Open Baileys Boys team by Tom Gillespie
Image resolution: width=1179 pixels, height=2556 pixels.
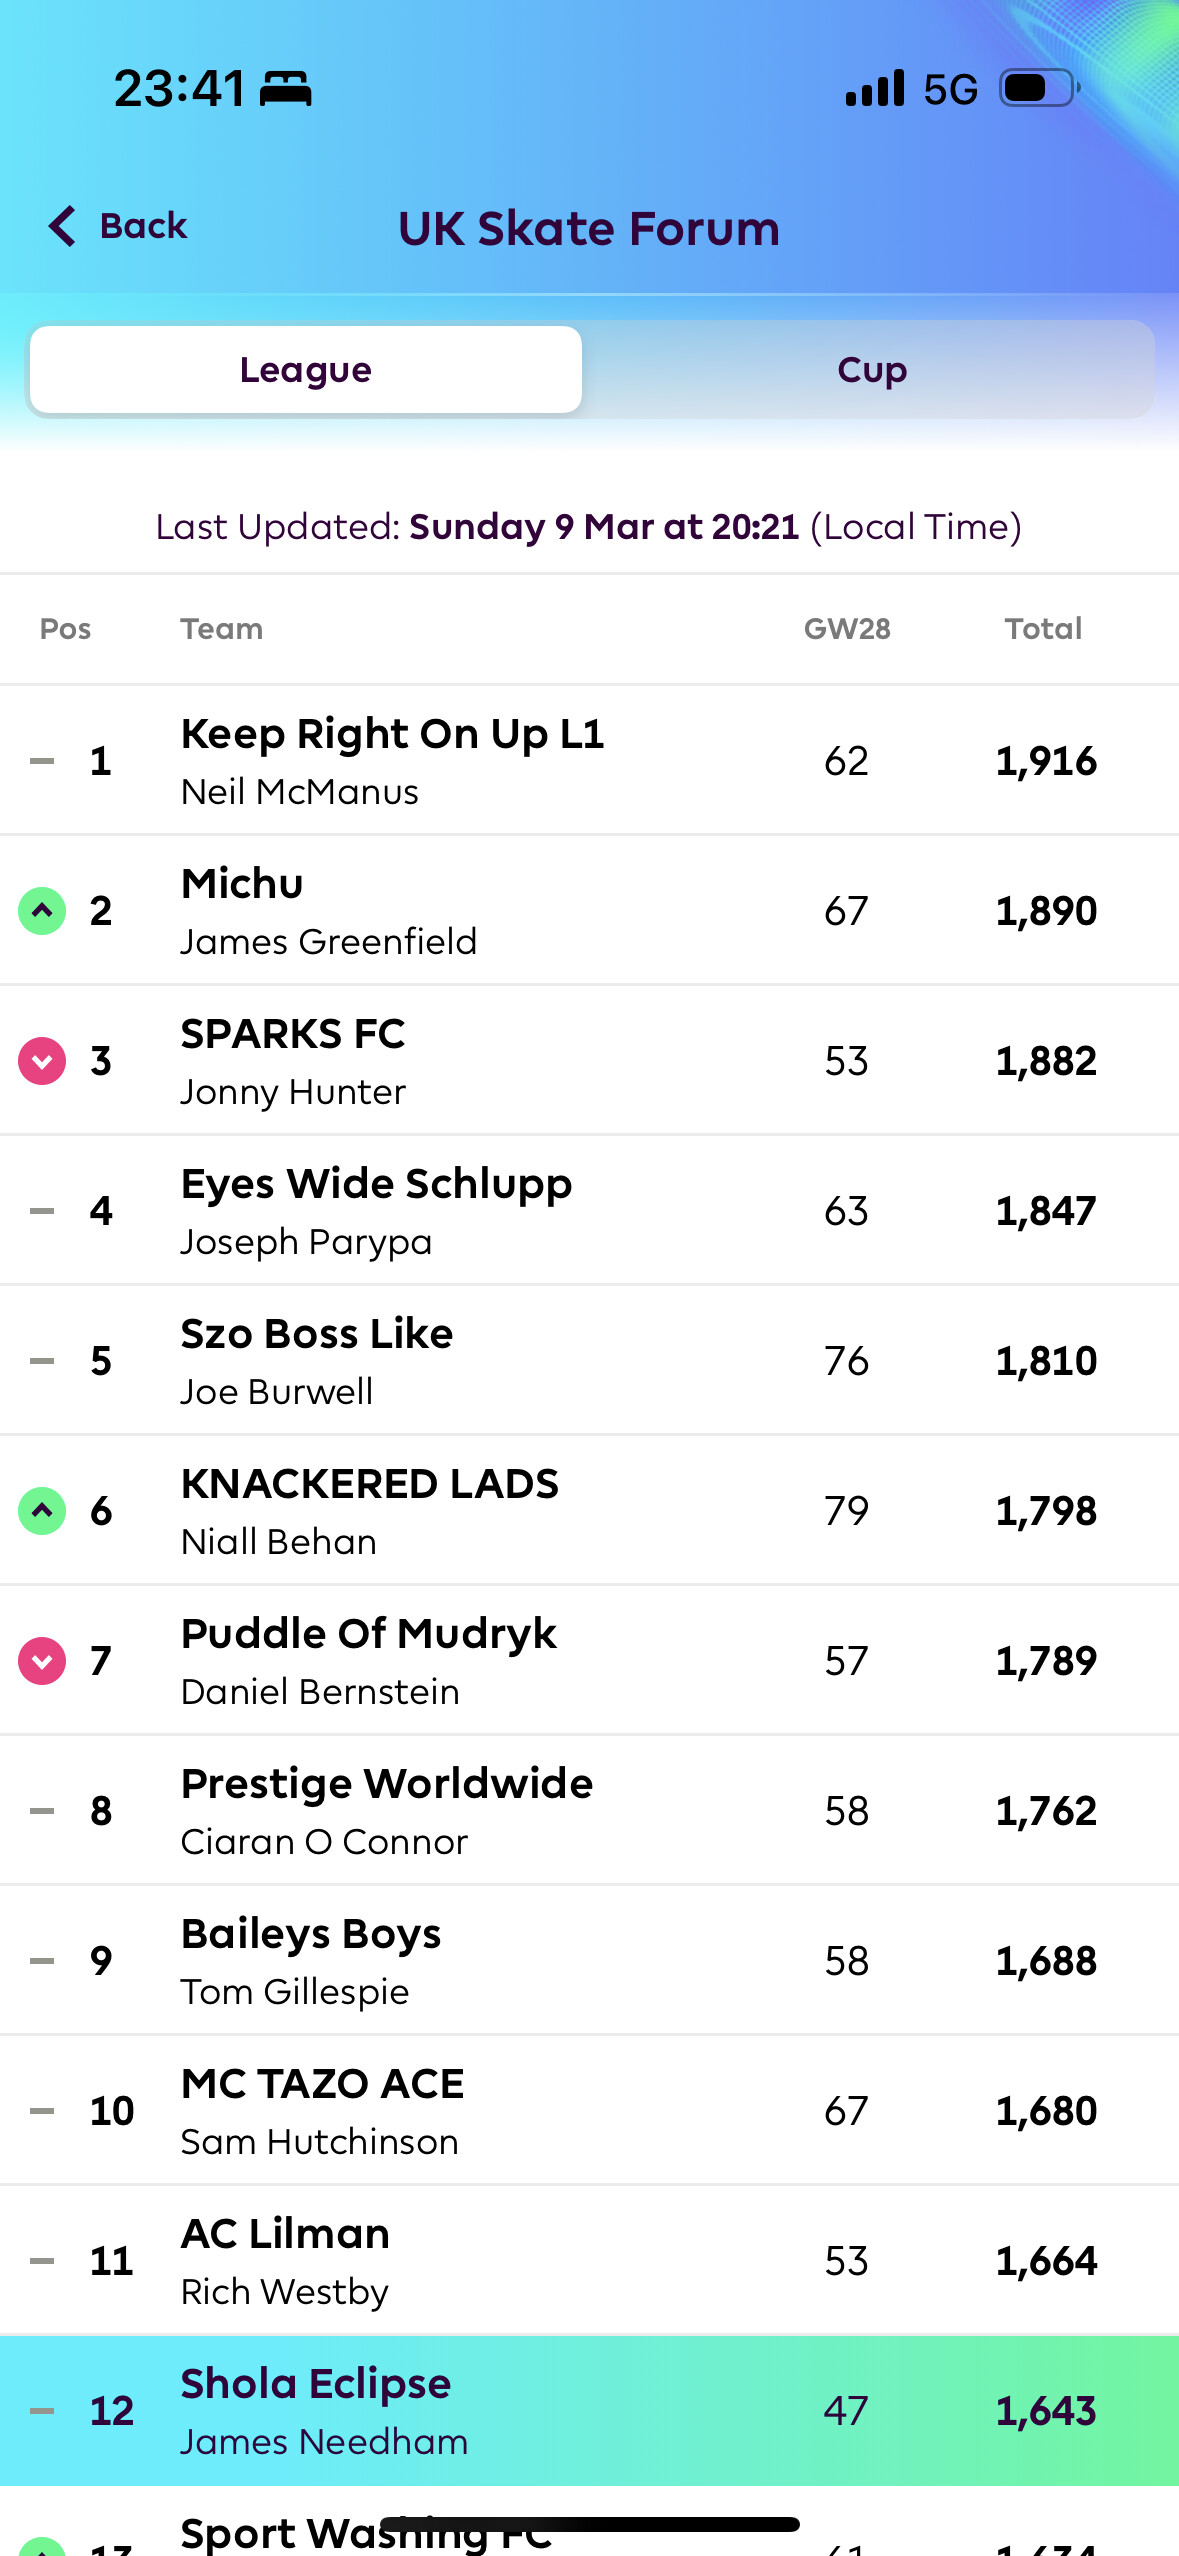tap(311, 1960)
